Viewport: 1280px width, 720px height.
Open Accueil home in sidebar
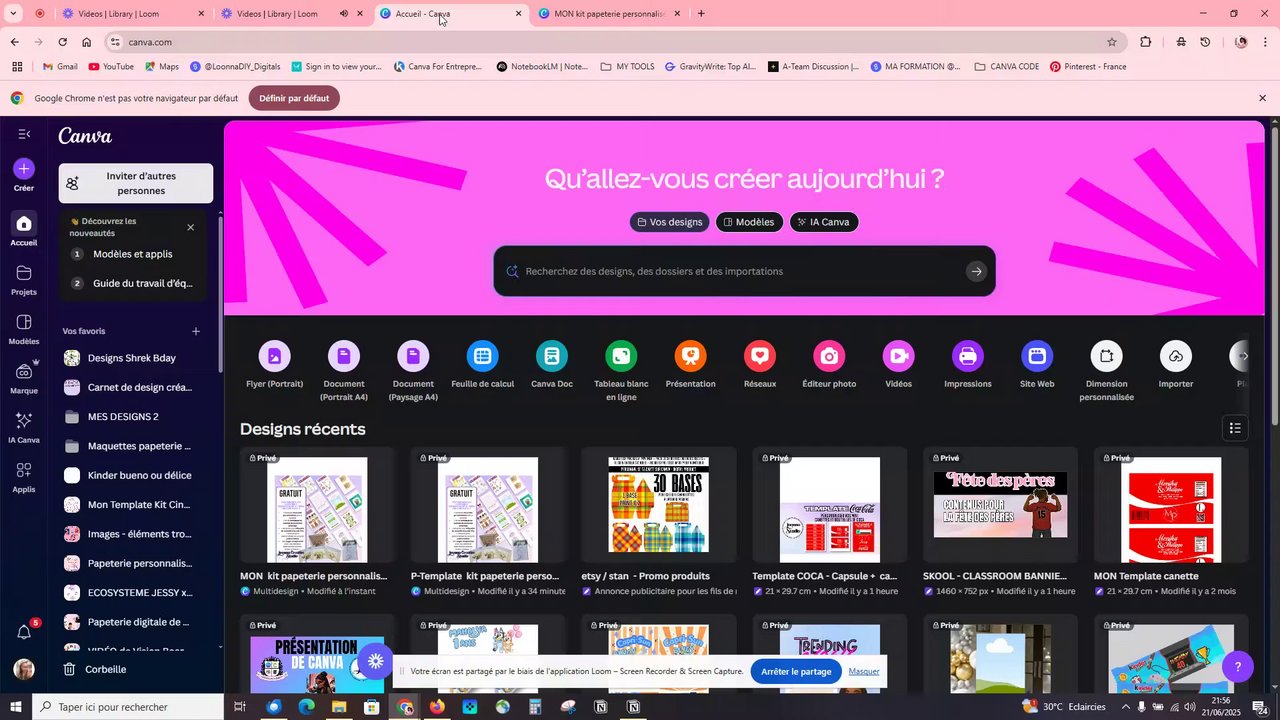[x=24, y=229]
